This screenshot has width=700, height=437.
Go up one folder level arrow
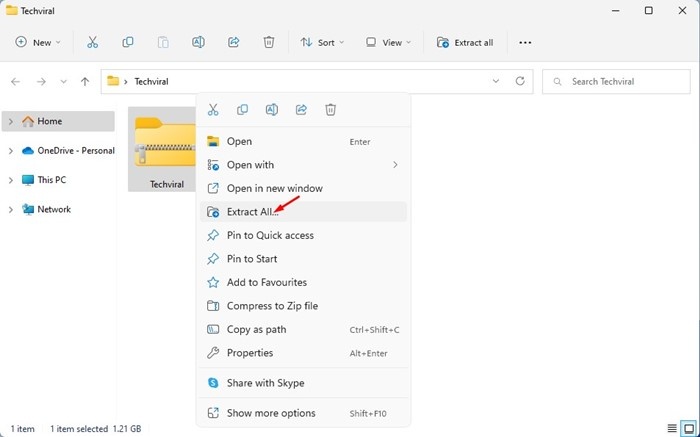85,82
